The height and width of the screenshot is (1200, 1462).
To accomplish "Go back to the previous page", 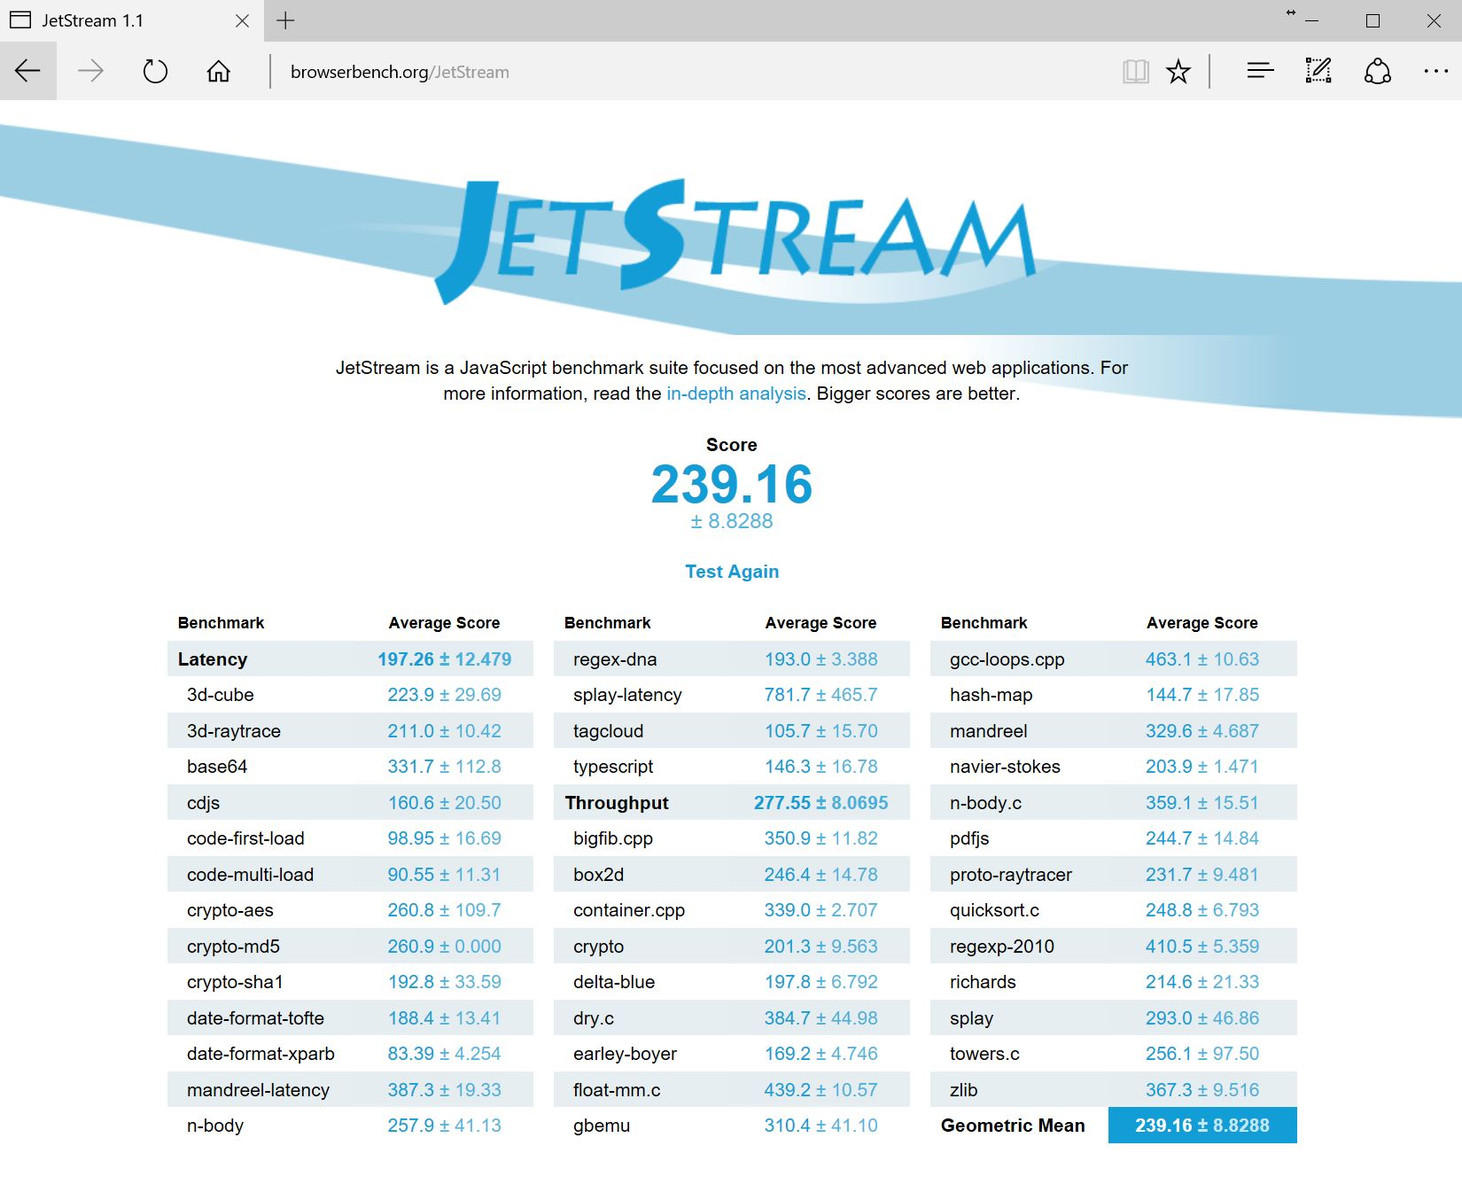I will [28, 71].
